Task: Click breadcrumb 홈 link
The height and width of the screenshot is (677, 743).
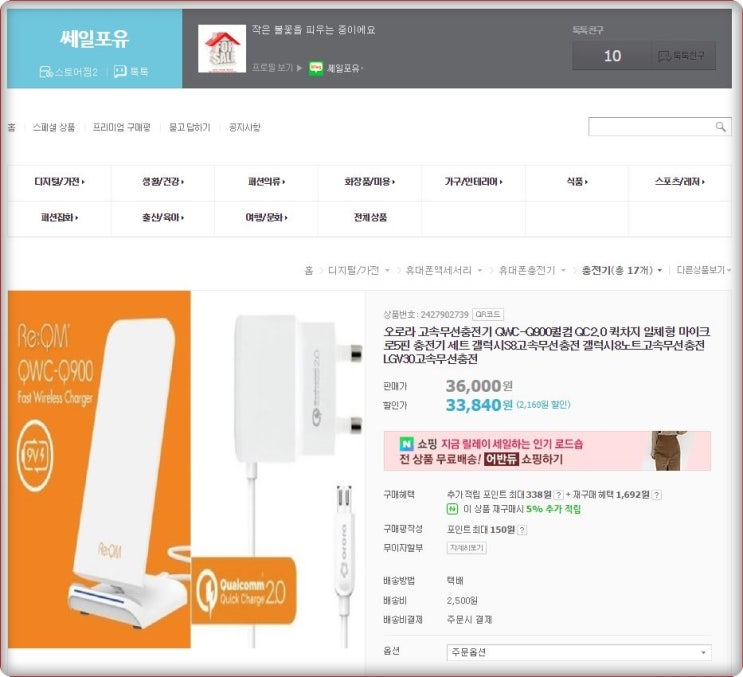Action: click(x=308, y=271)
